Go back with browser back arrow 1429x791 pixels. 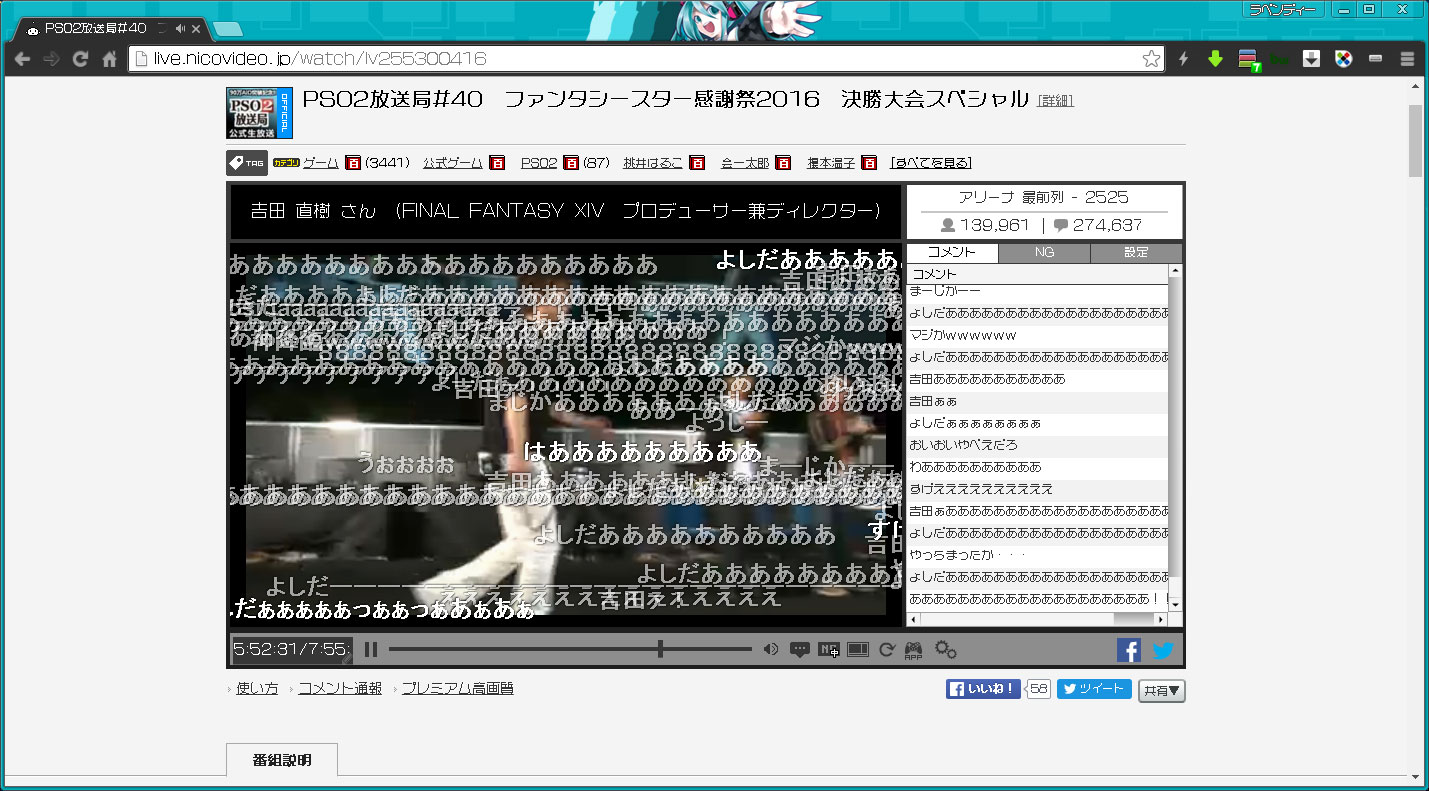coord(22,59)
